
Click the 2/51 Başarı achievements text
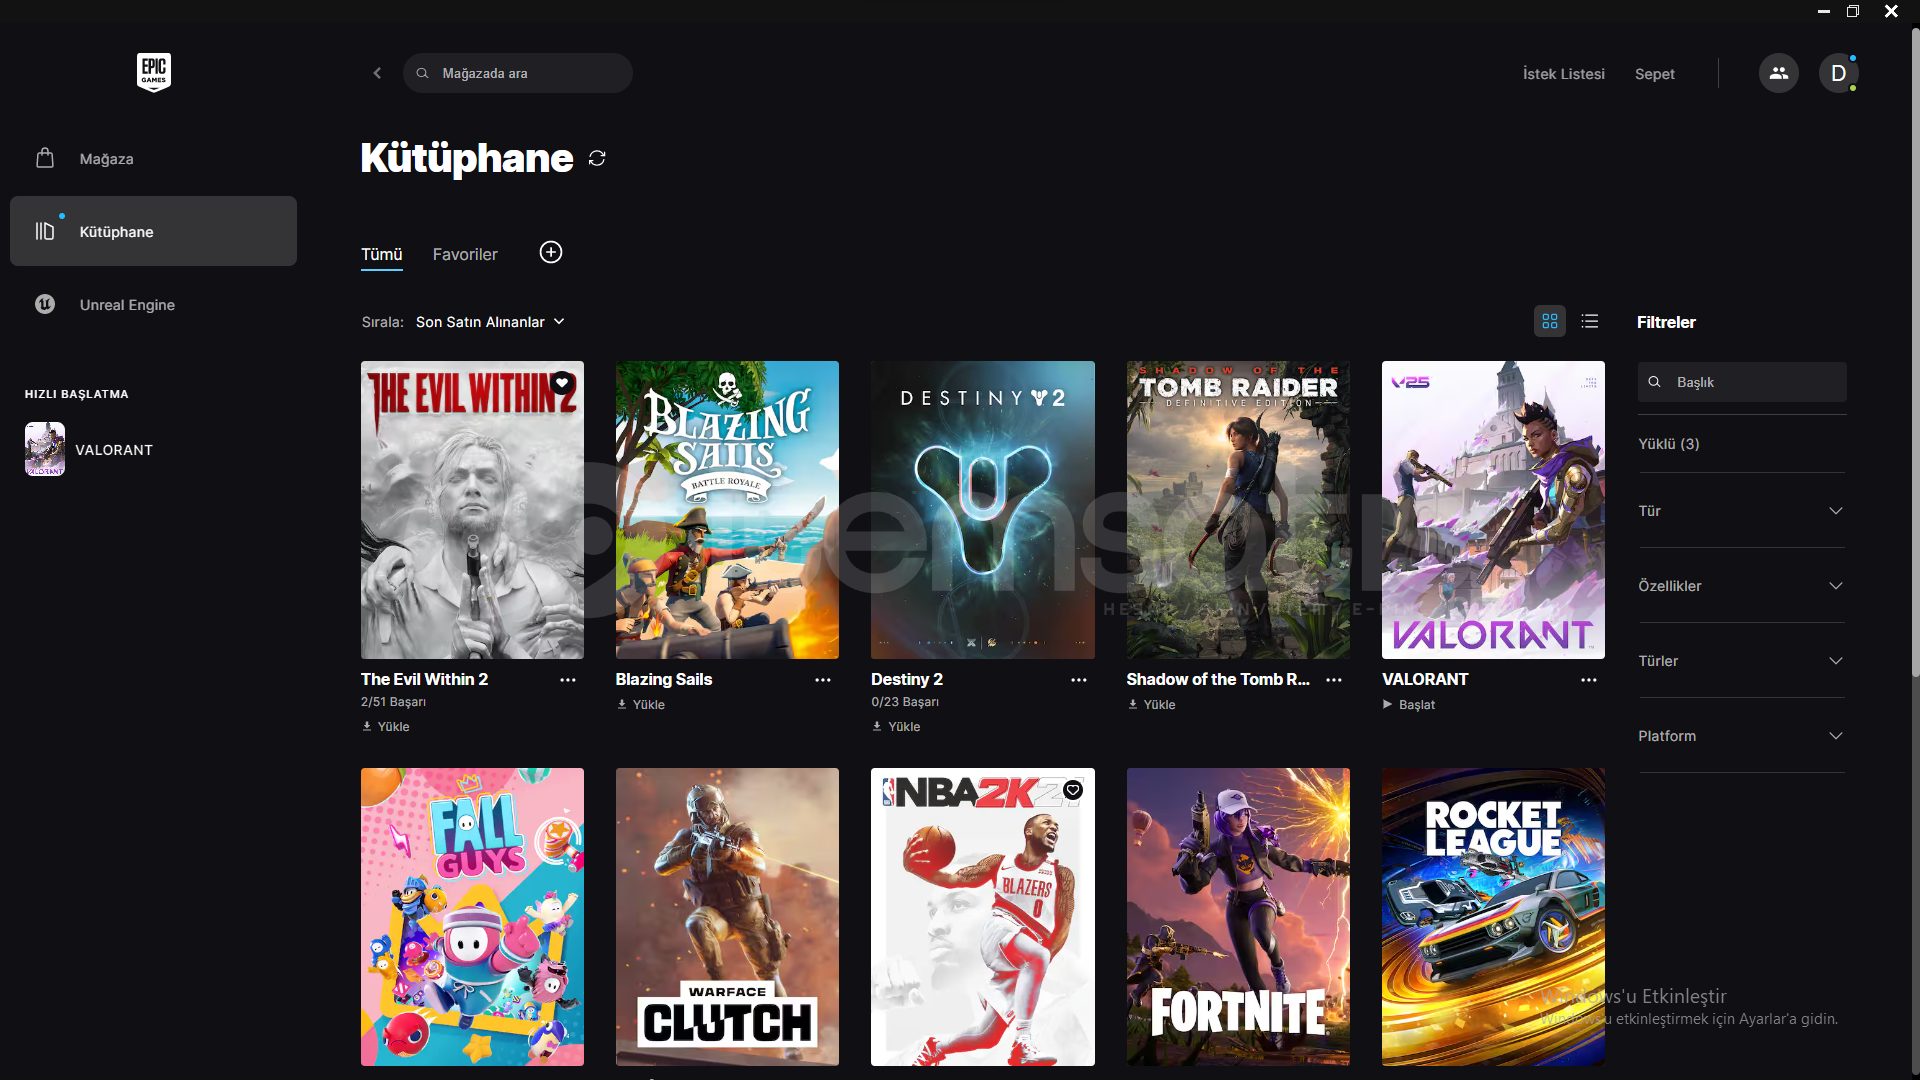[393, 702]
